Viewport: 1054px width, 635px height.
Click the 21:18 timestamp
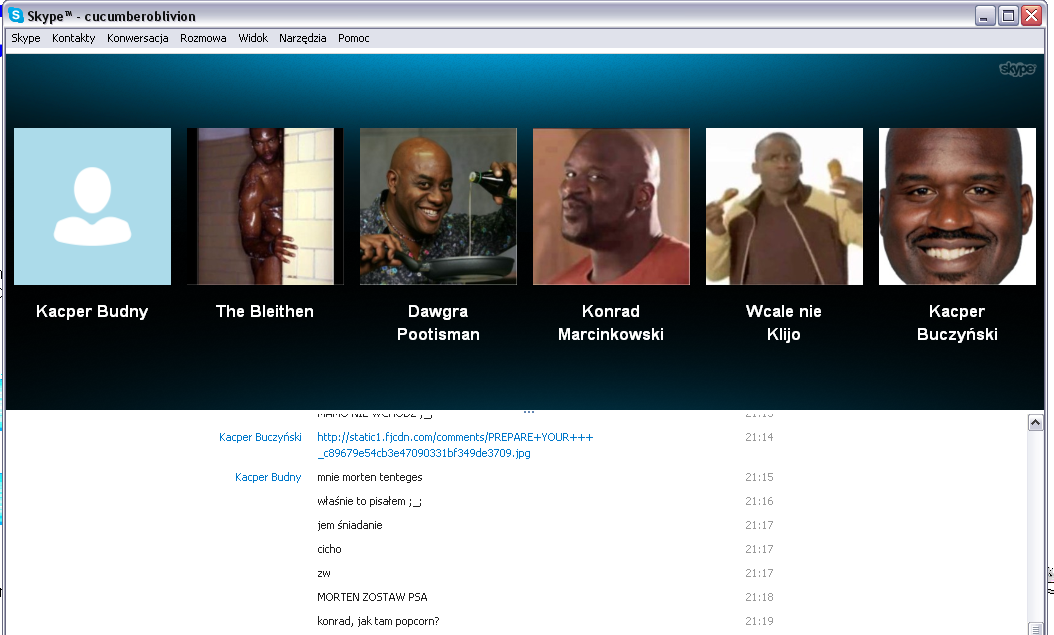[759, 597]
